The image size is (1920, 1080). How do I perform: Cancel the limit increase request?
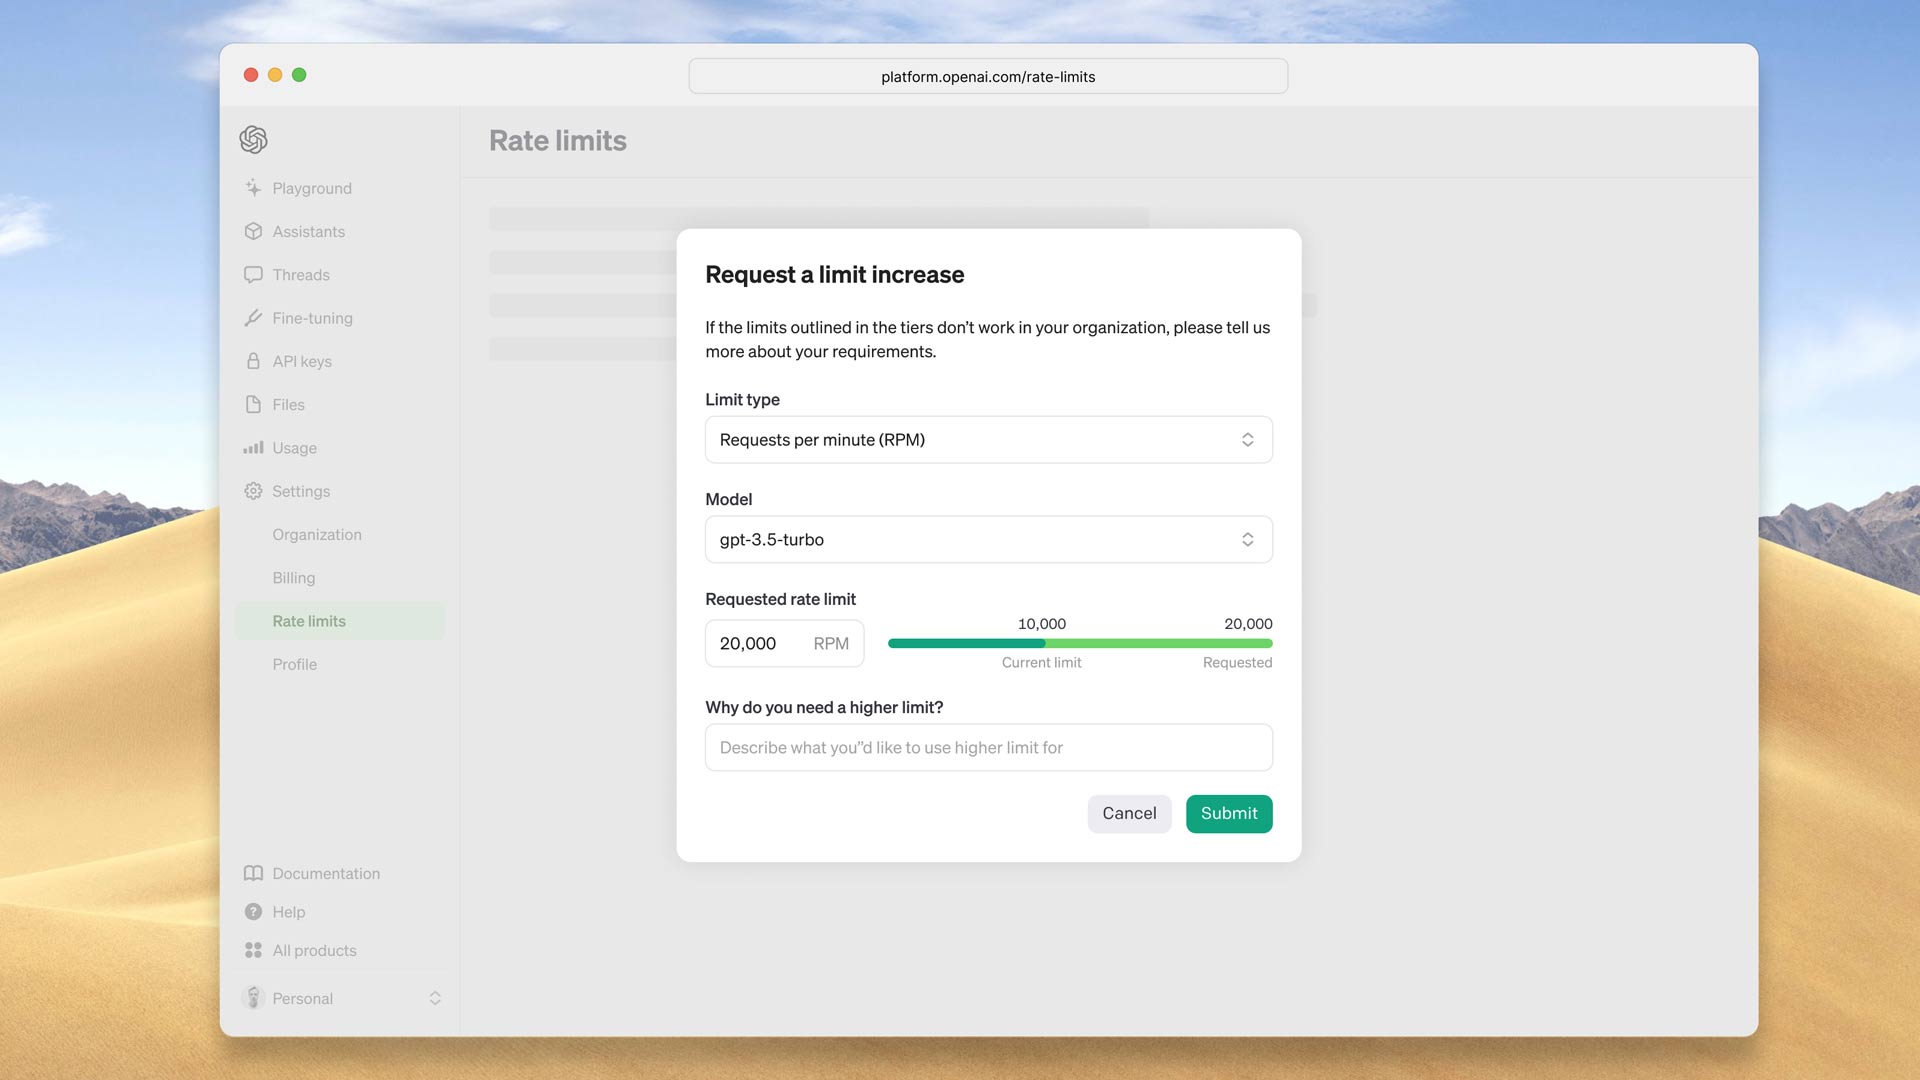click(1129, 813)
